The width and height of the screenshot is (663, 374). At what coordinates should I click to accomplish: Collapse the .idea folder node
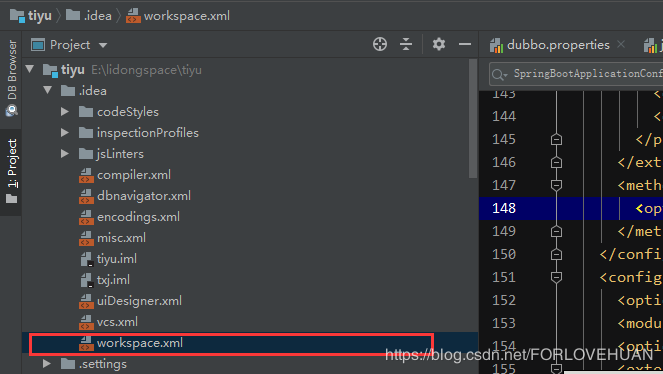pos(47,90)
